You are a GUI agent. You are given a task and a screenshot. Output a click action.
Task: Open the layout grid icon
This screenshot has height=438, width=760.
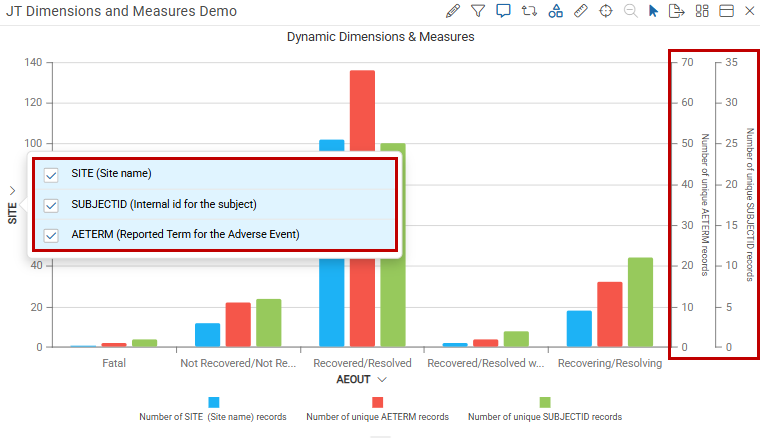click(x=702, y=11)
